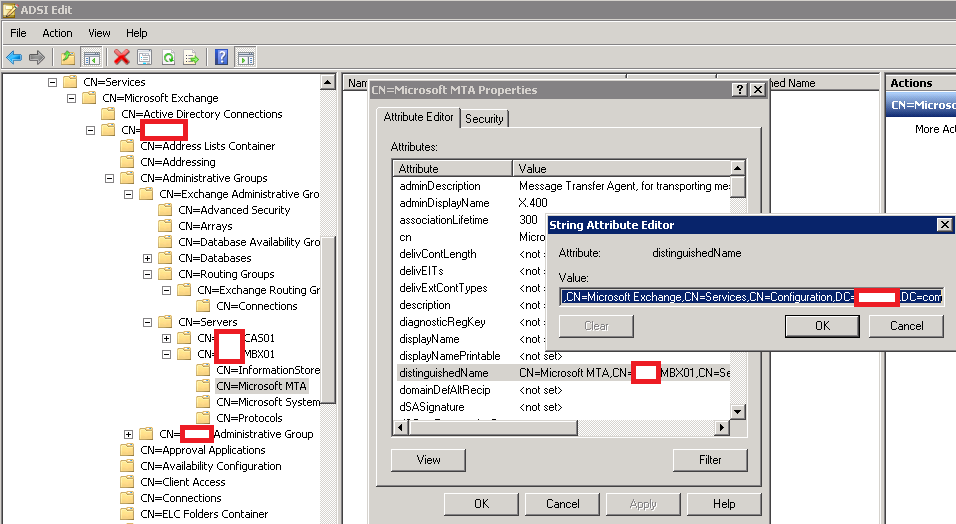The image size is (956, 524).
Task: Collapse the CN=Routing Groups node
Action: coord(148,274)
